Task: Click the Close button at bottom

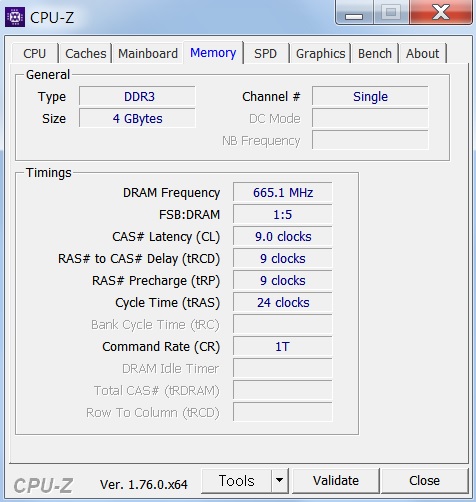Action: click(x=425, y=480)
